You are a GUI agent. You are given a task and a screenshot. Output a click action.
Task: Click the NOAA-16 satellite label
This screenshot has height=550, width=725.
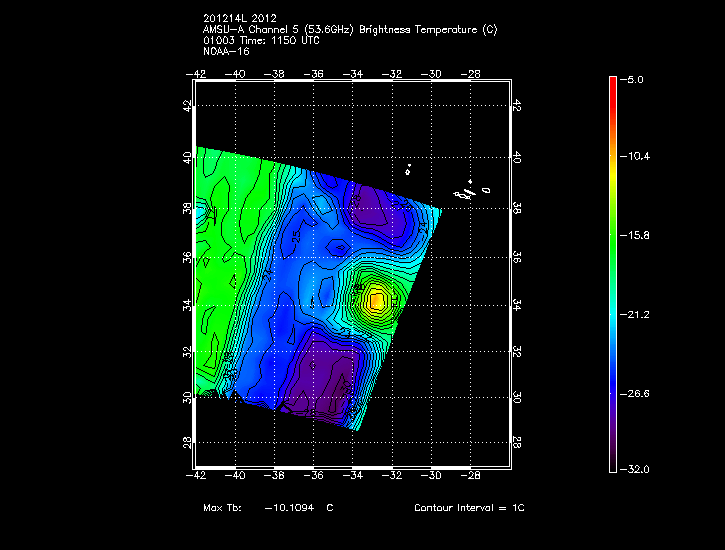225,50
